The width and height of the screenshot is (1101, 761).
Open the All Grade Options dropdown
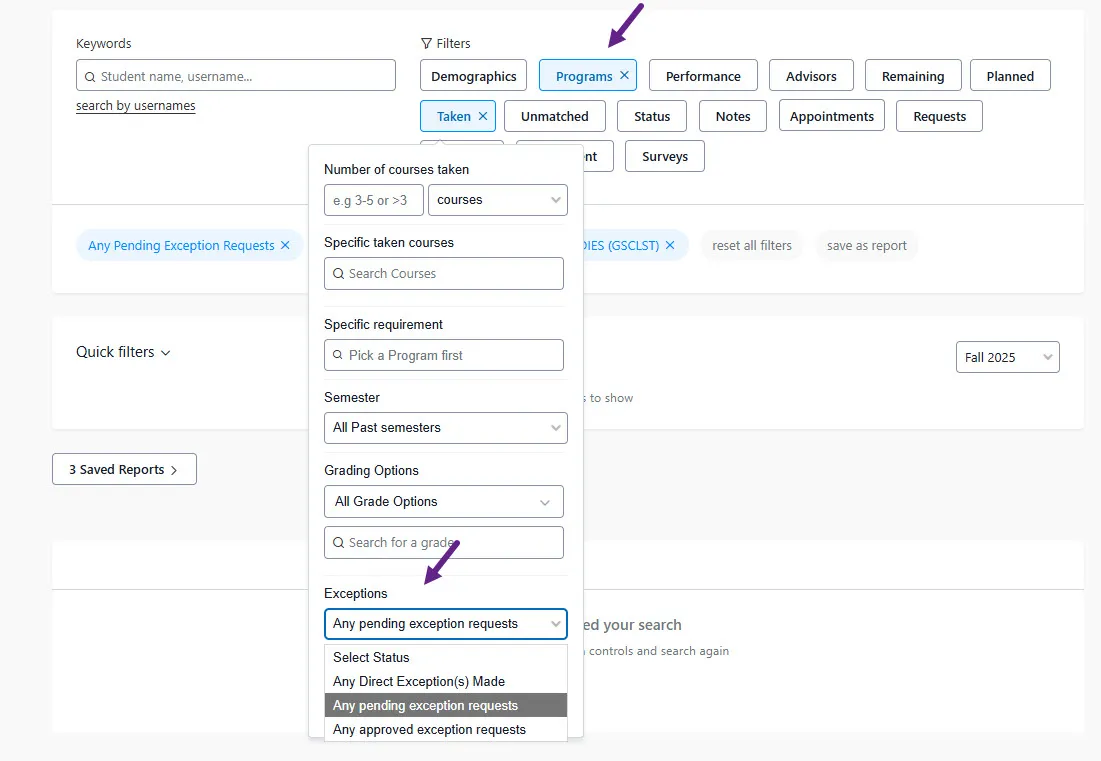pos(444,501)
